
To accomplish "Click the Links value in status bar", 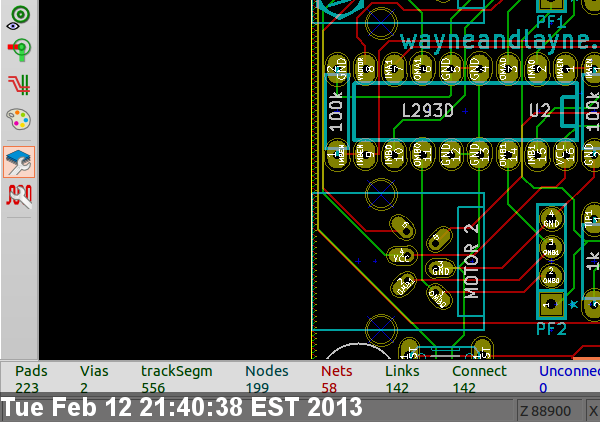I will point(397,388).
